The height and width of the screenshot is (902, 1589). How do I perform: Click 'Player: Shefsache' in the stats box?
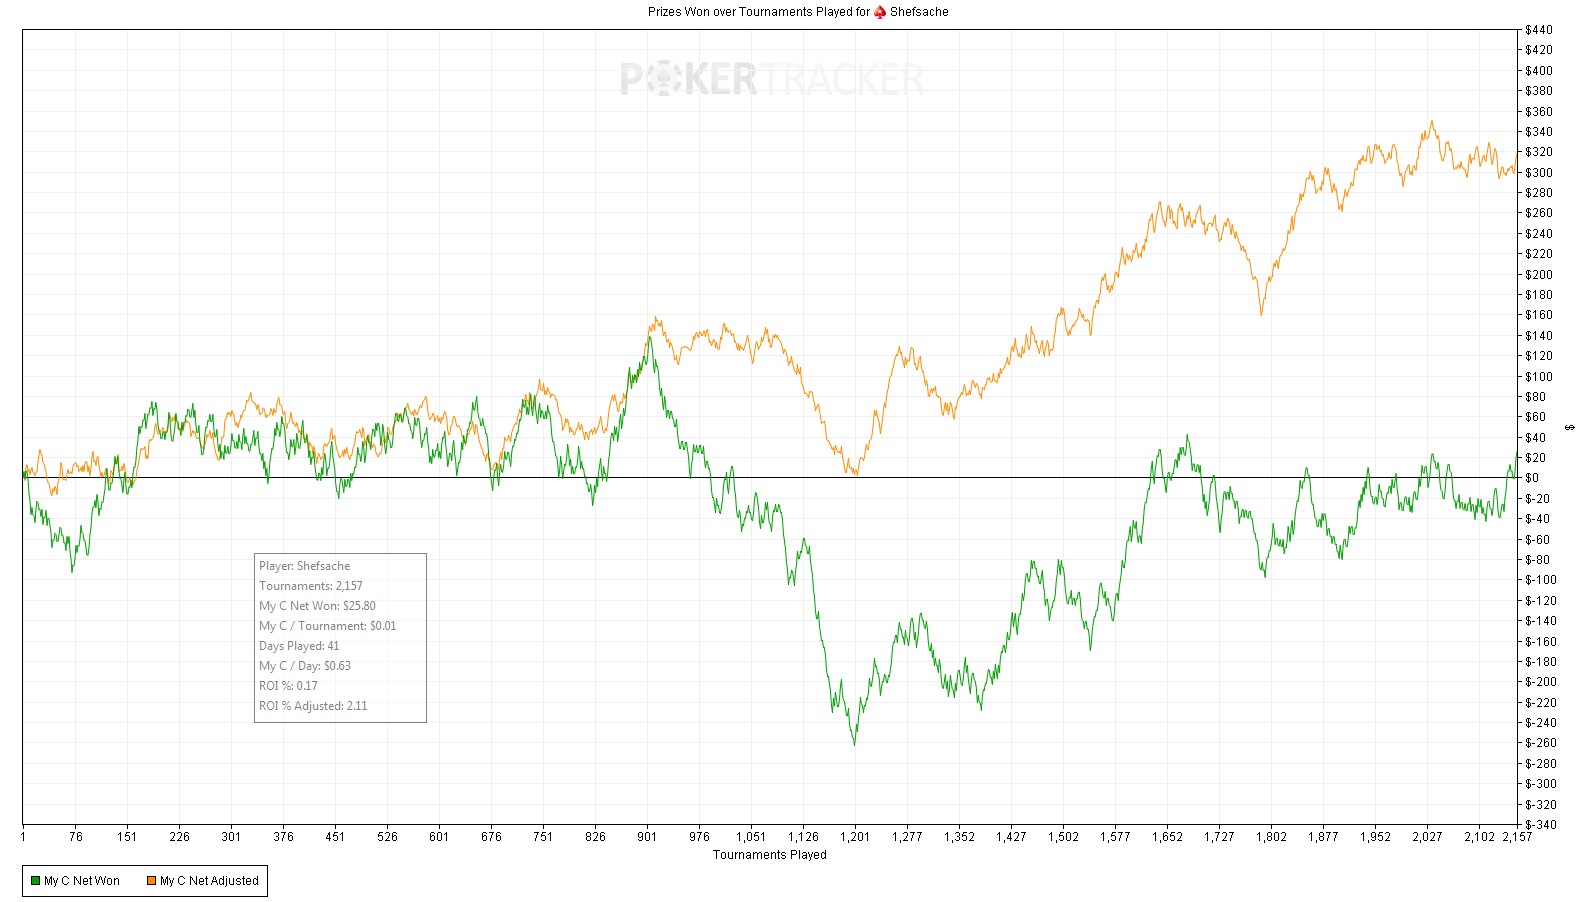click(305, 566)
